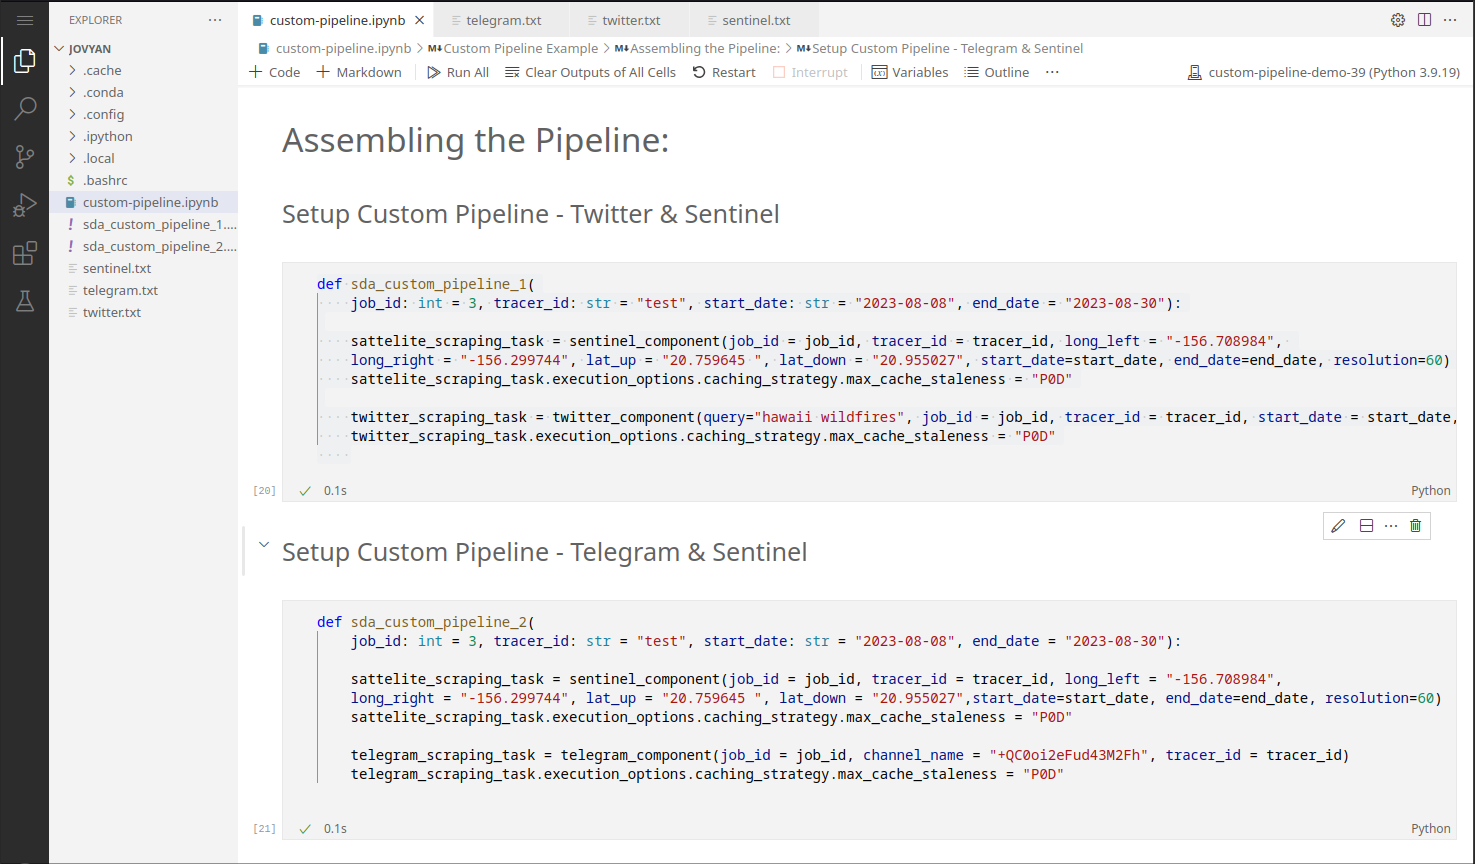Click breadcrumb Assembling the Pipeline:

click(x=704, y=48)
